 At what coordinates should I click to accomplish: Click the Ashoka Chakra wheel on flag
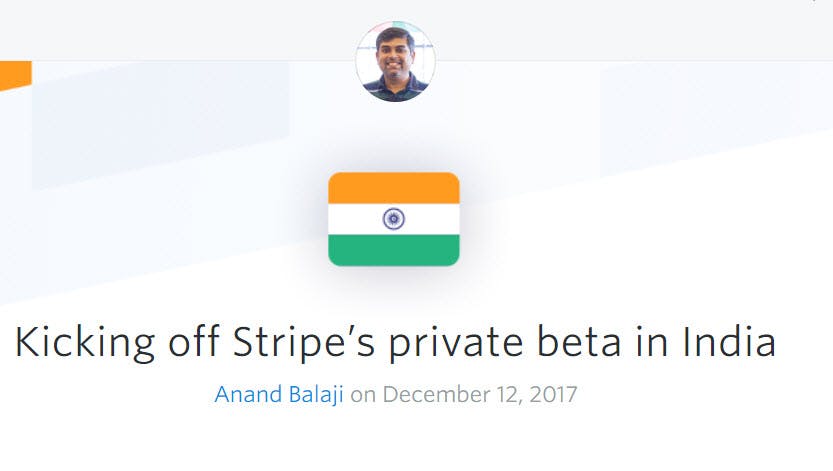pyautogui.click(x=394, y=219)
